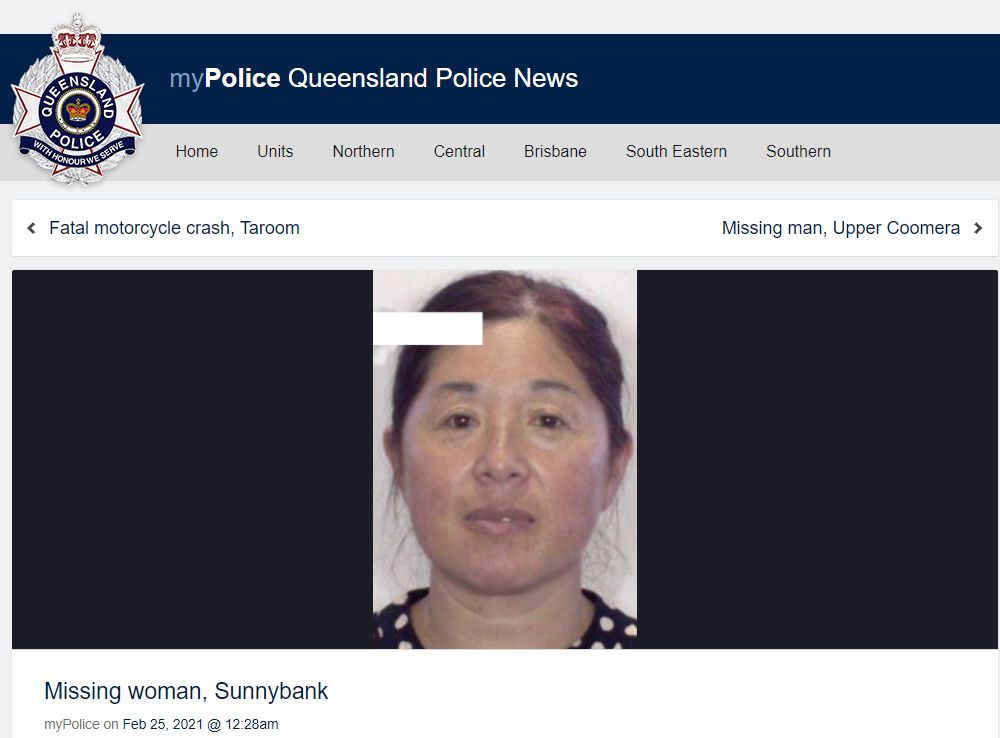The image size is (1000, 738).
Task: Click myPolice Queensland Police News site title
Action: 374,78
